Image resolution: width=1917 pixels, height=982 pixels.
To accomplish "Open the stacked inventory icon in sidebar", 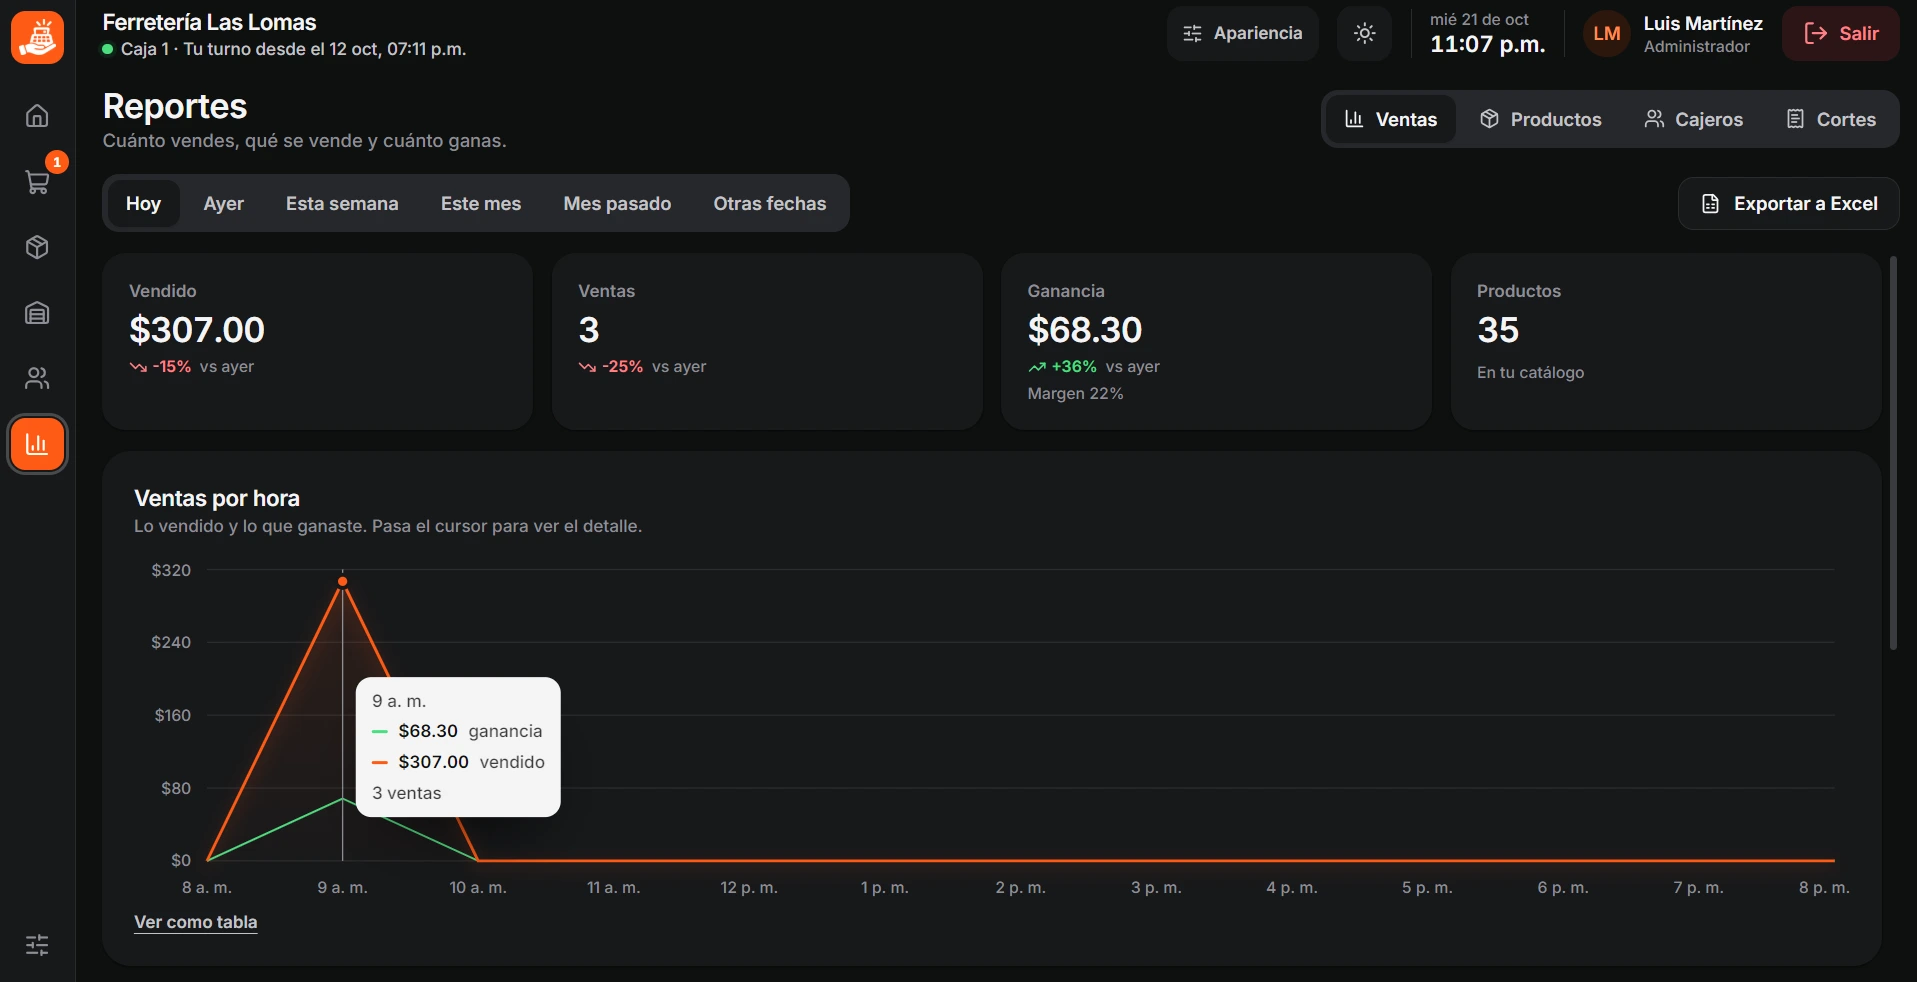I will pos(37,313).
